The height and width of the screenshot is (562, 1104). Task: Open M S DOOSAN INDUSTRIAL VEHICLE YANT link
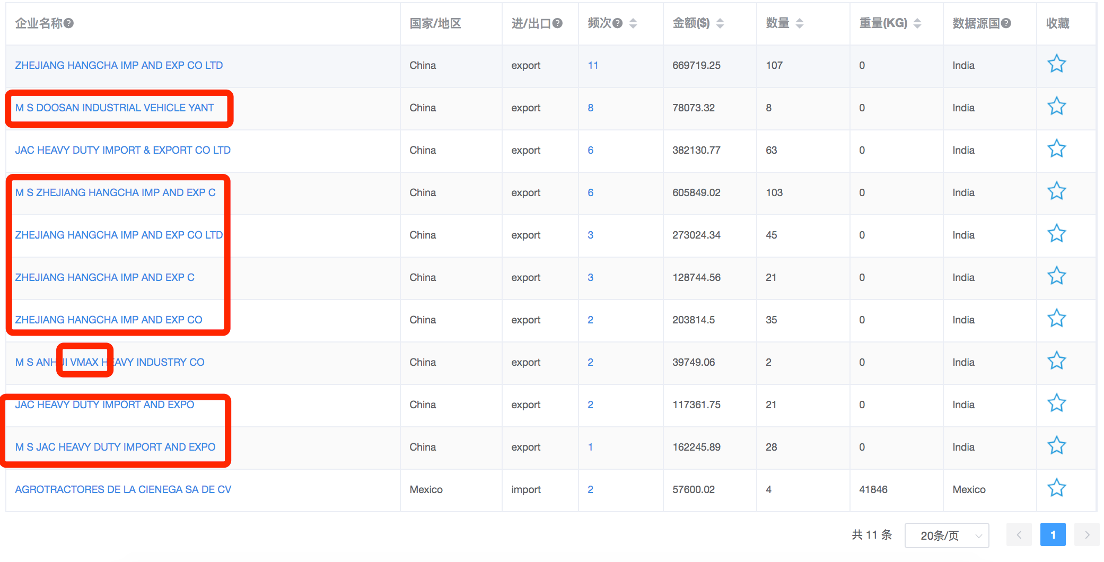(x=114, y=108)
